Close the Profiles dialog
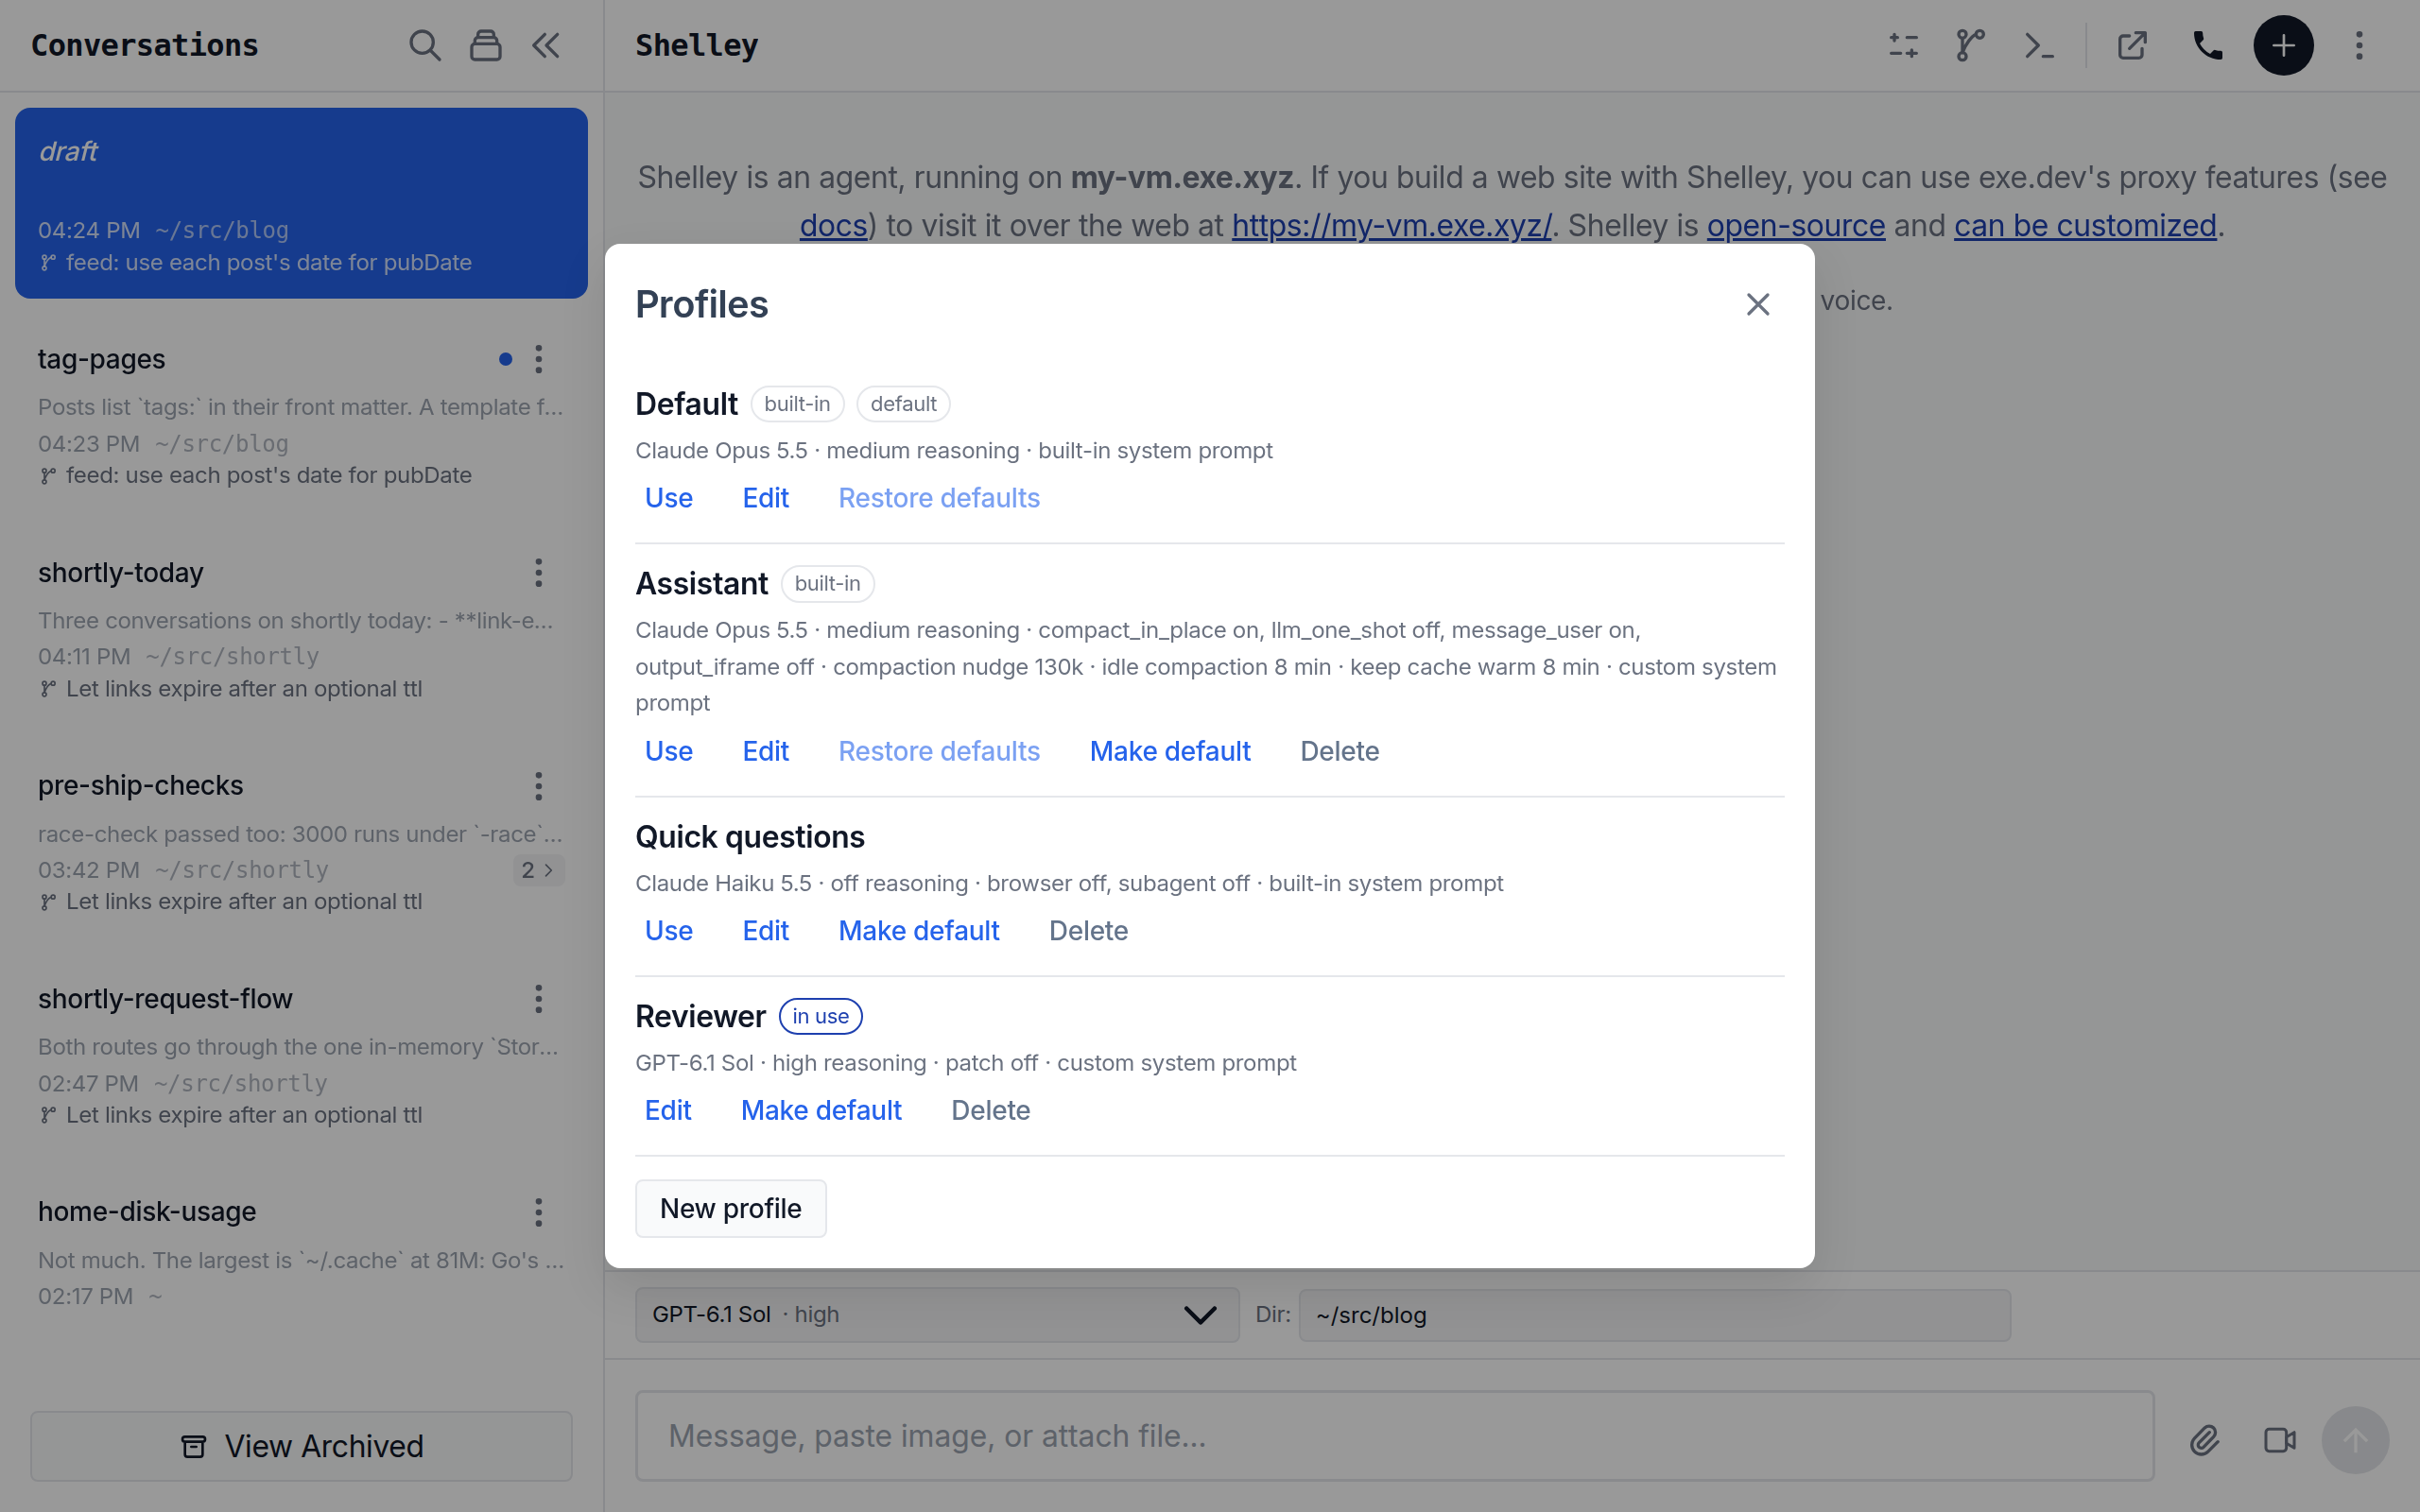 point(1757,304)
